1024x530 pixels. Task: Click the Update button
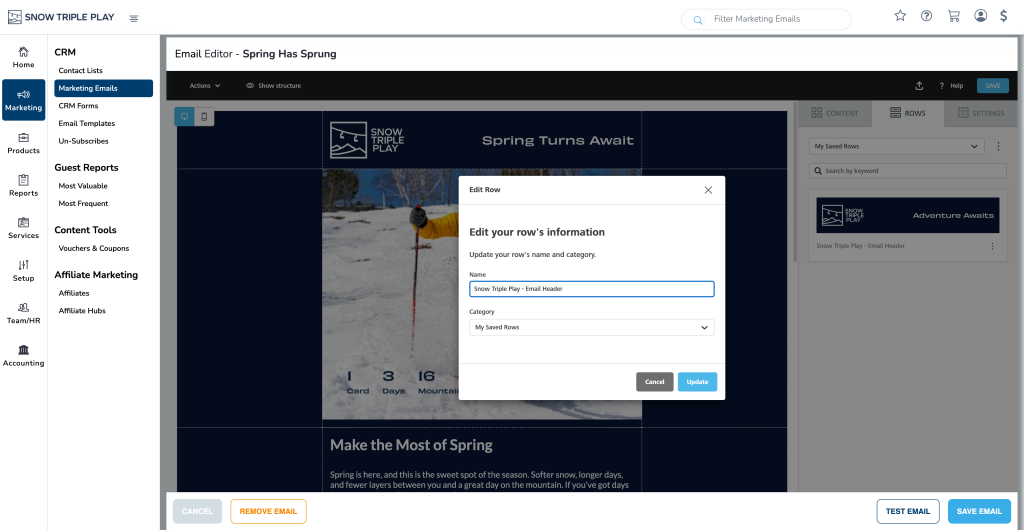click(x=697, y=382)
